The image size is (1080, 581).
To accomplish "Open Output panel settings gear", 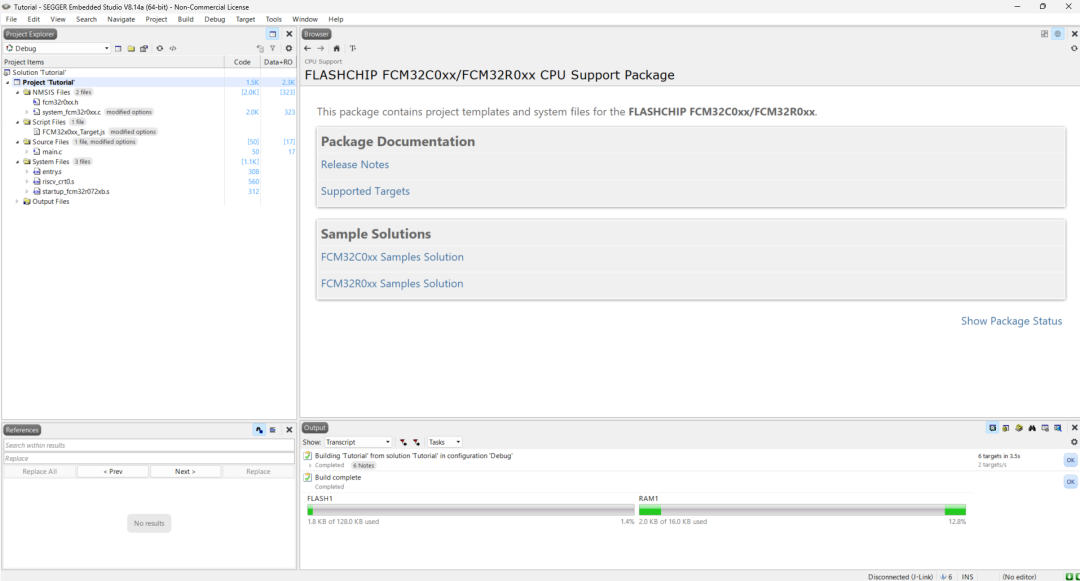I will click(1074, 442).
